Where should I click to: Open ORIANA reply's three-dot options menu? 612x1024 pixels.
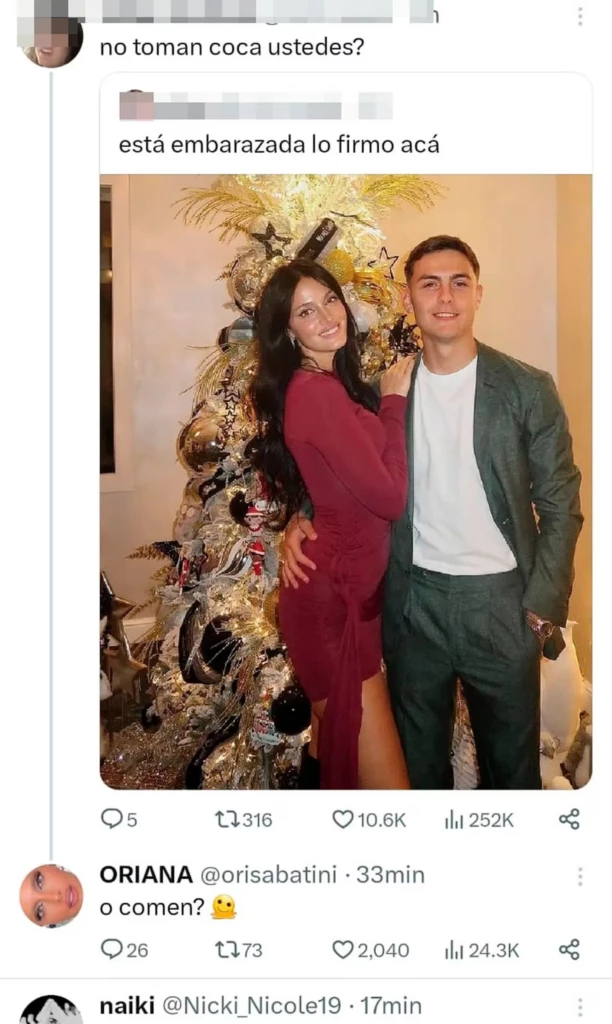pos(580,876)
